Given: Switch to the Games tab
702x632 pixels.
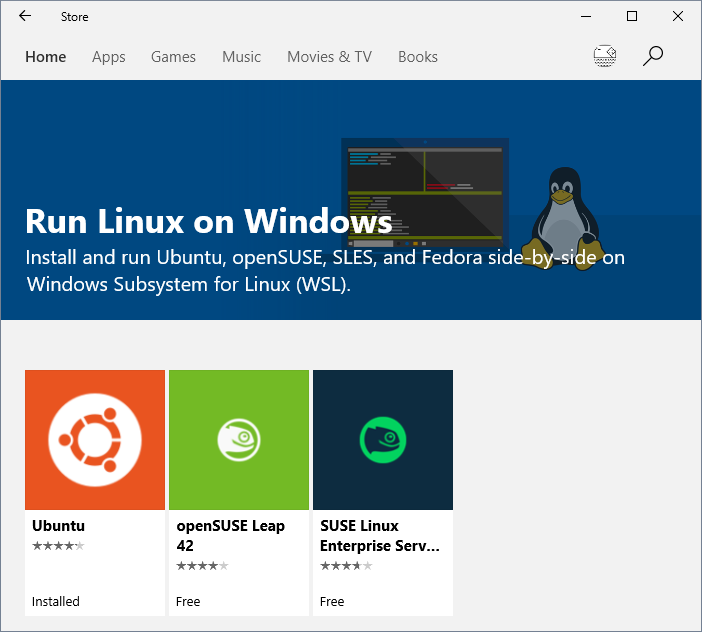Looking at the screenshot, I should [173, 57].
